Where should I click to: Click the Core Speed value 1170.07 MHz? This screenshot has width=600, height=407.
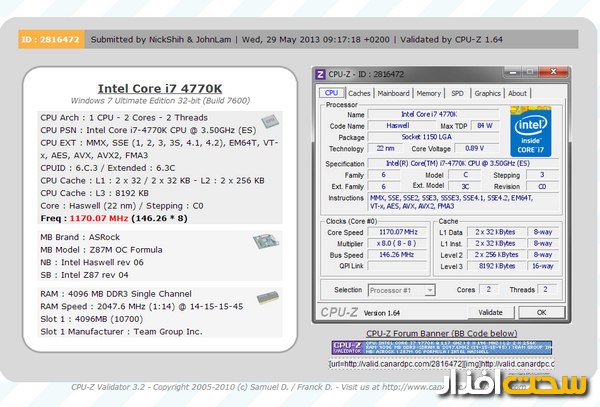click(x=398, y=232)
